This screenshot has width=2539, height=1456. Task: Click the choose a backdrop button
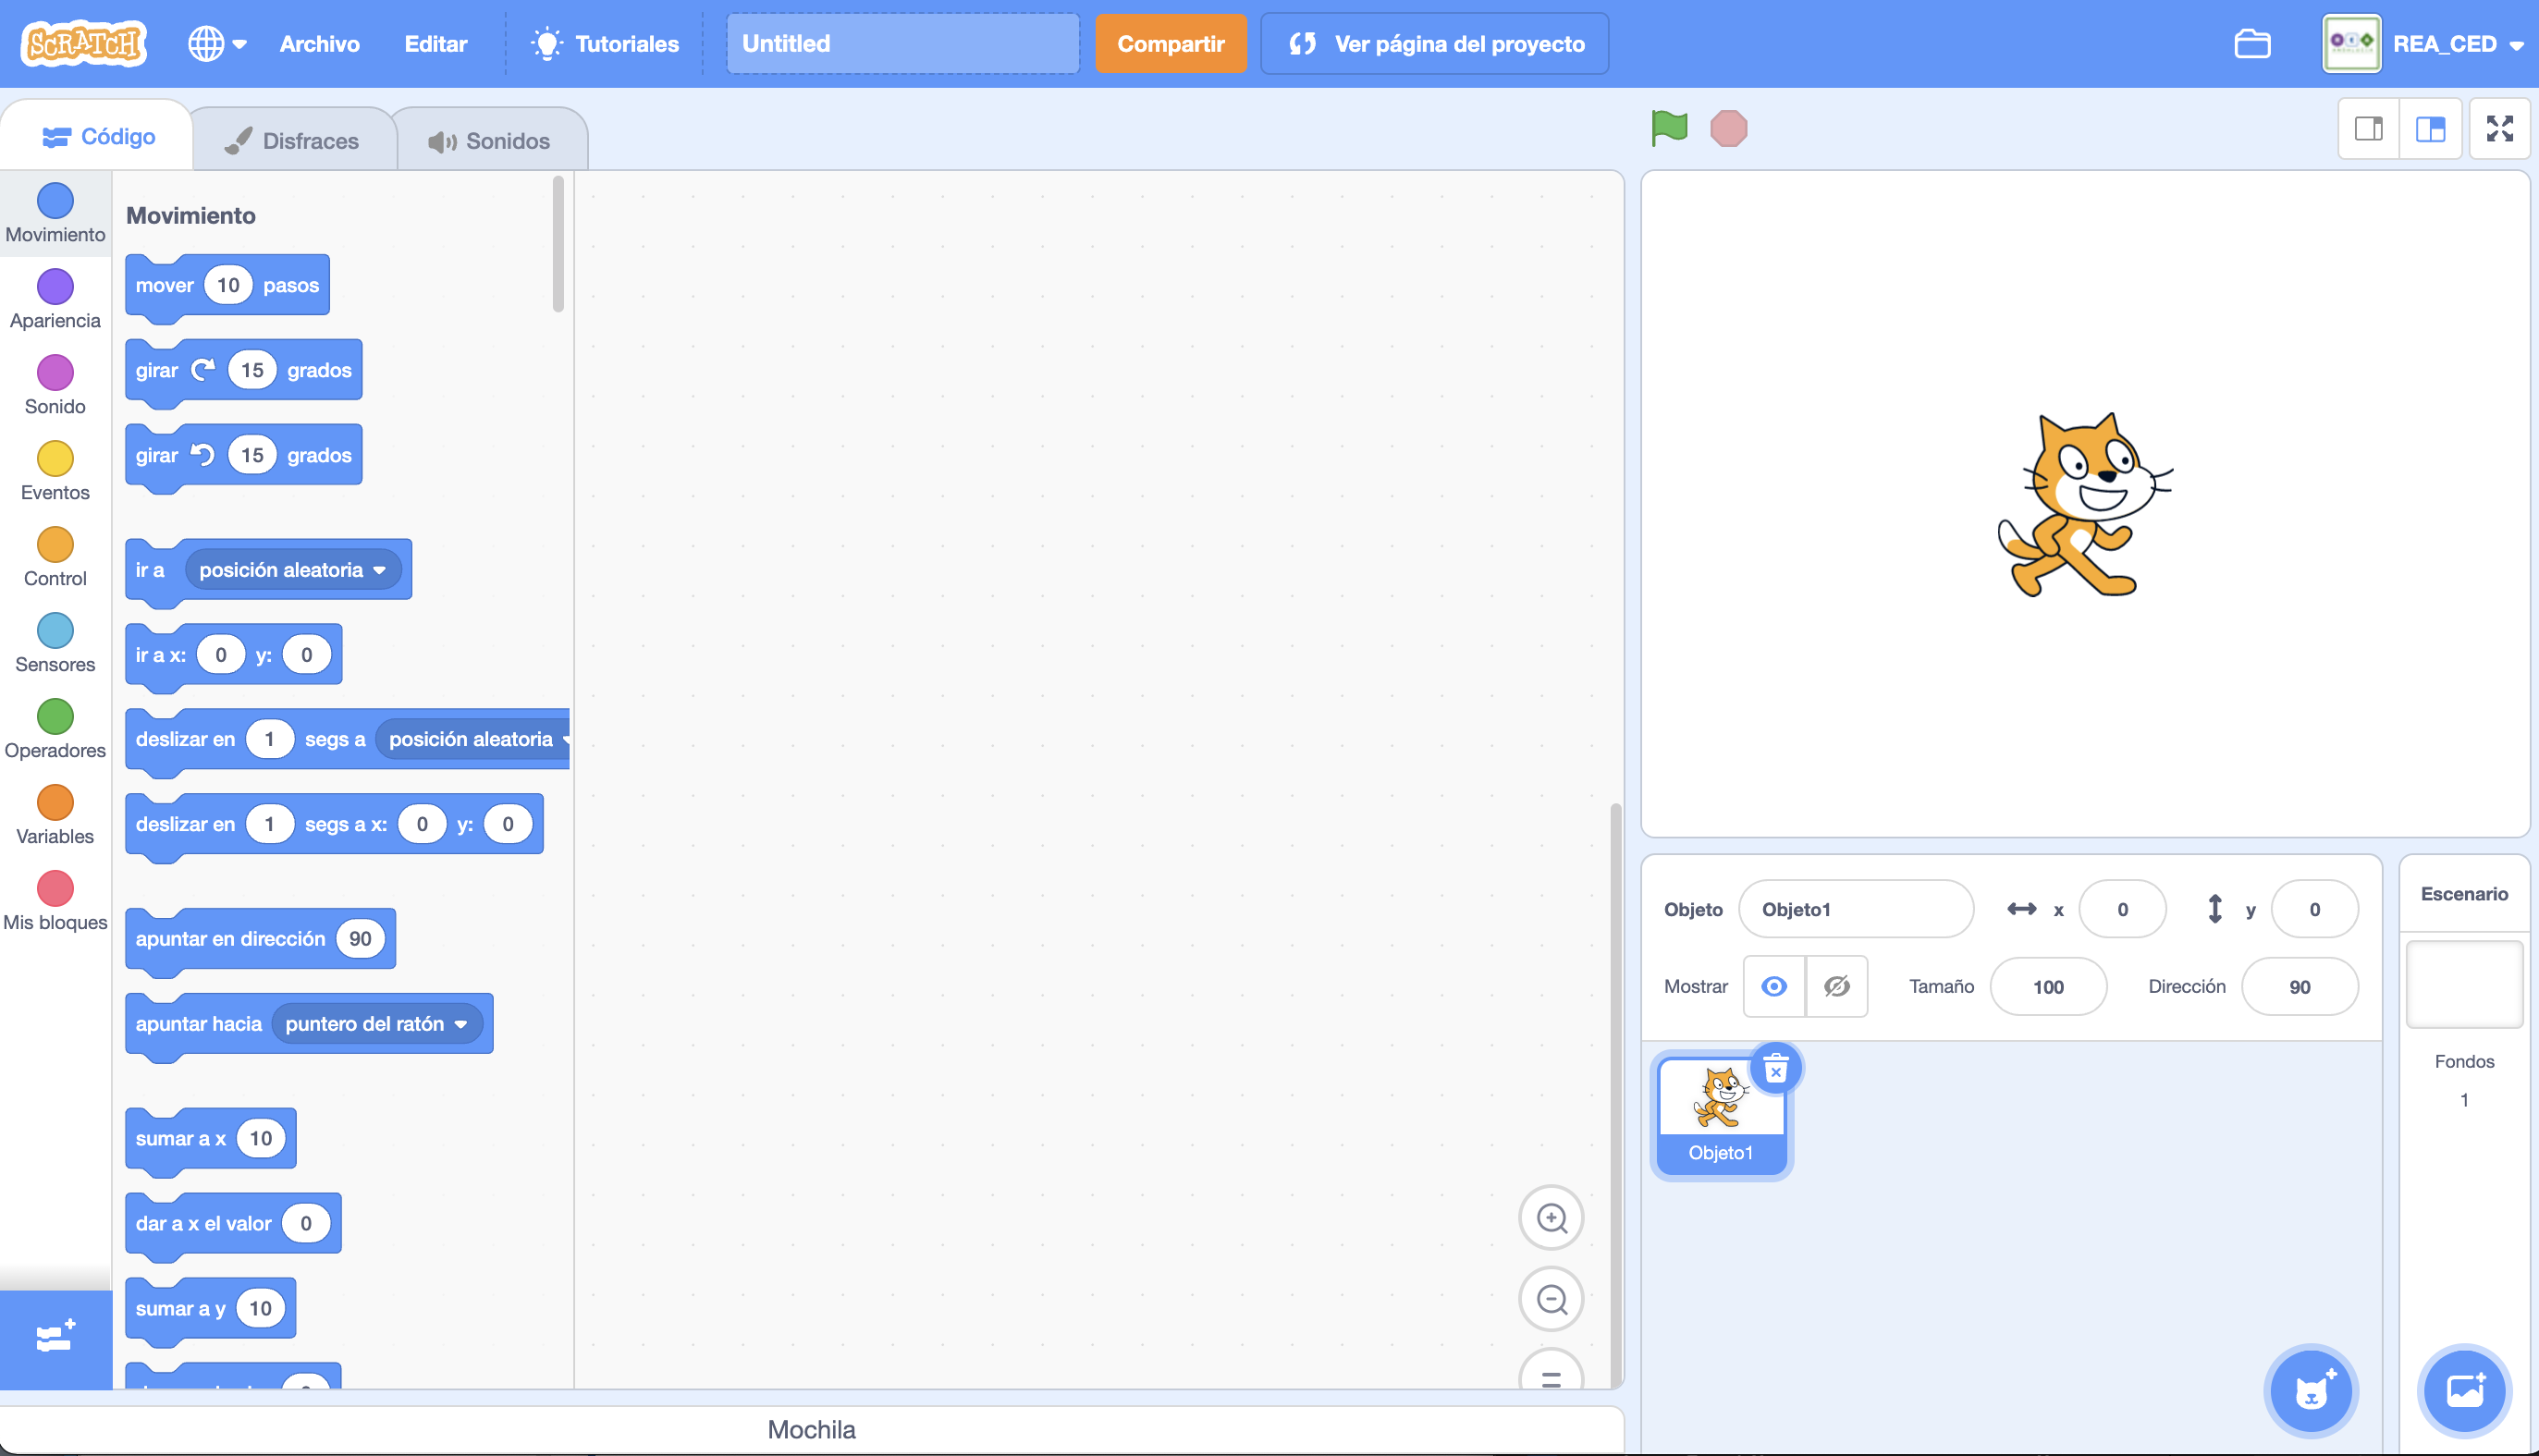pyautogui.click(x=2465, y=1391)
